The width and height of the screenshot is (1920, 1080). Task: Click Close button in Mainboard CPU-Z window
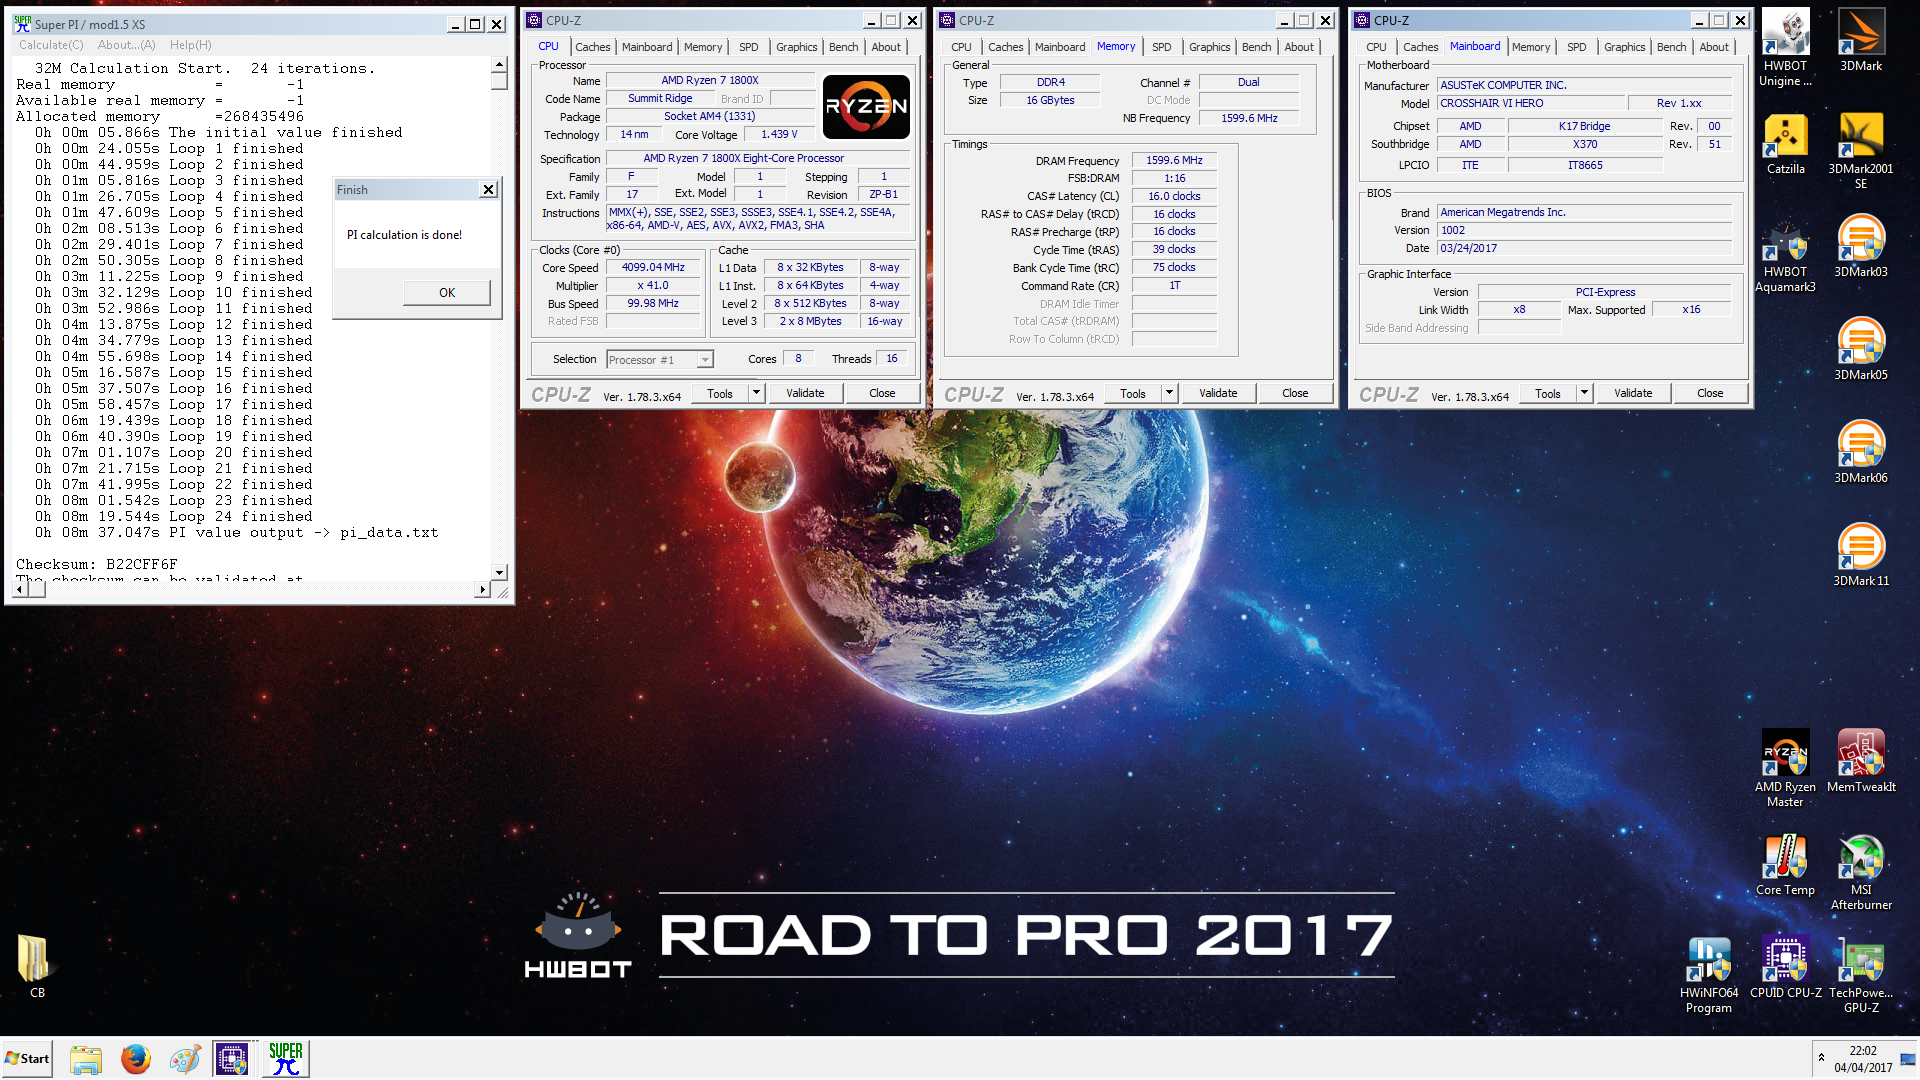pos(1710,393)
